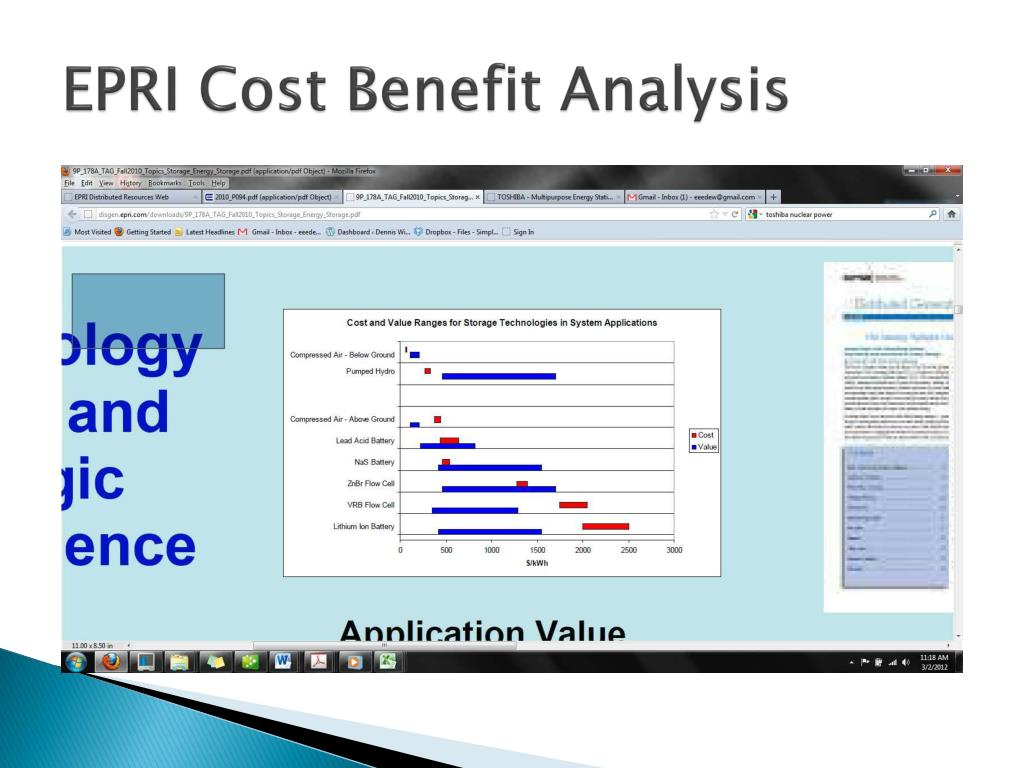Open search engine selector dropdown

point(754,214)
